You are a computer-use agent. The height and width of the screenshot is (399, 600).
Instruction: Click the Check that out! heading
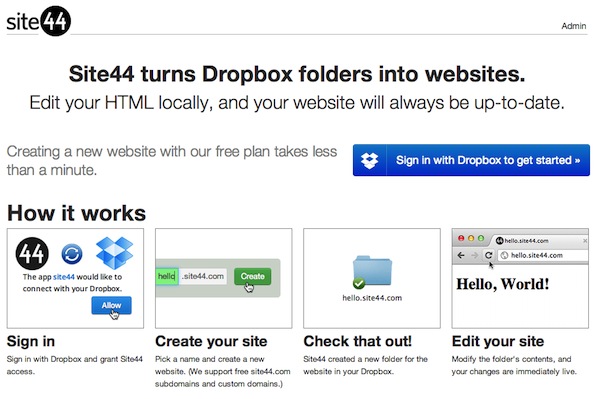358,341
